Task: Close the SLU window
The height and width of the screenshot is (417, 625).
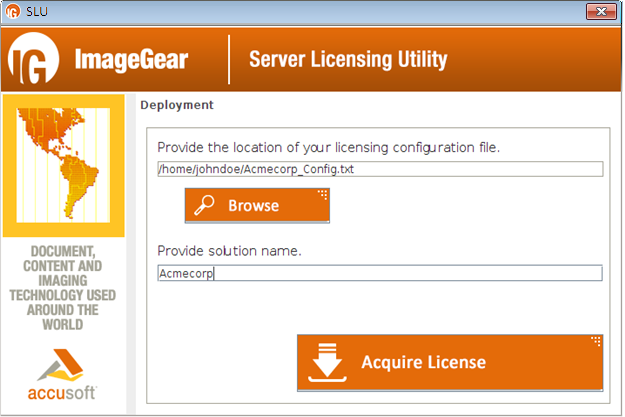Action: 602,11
